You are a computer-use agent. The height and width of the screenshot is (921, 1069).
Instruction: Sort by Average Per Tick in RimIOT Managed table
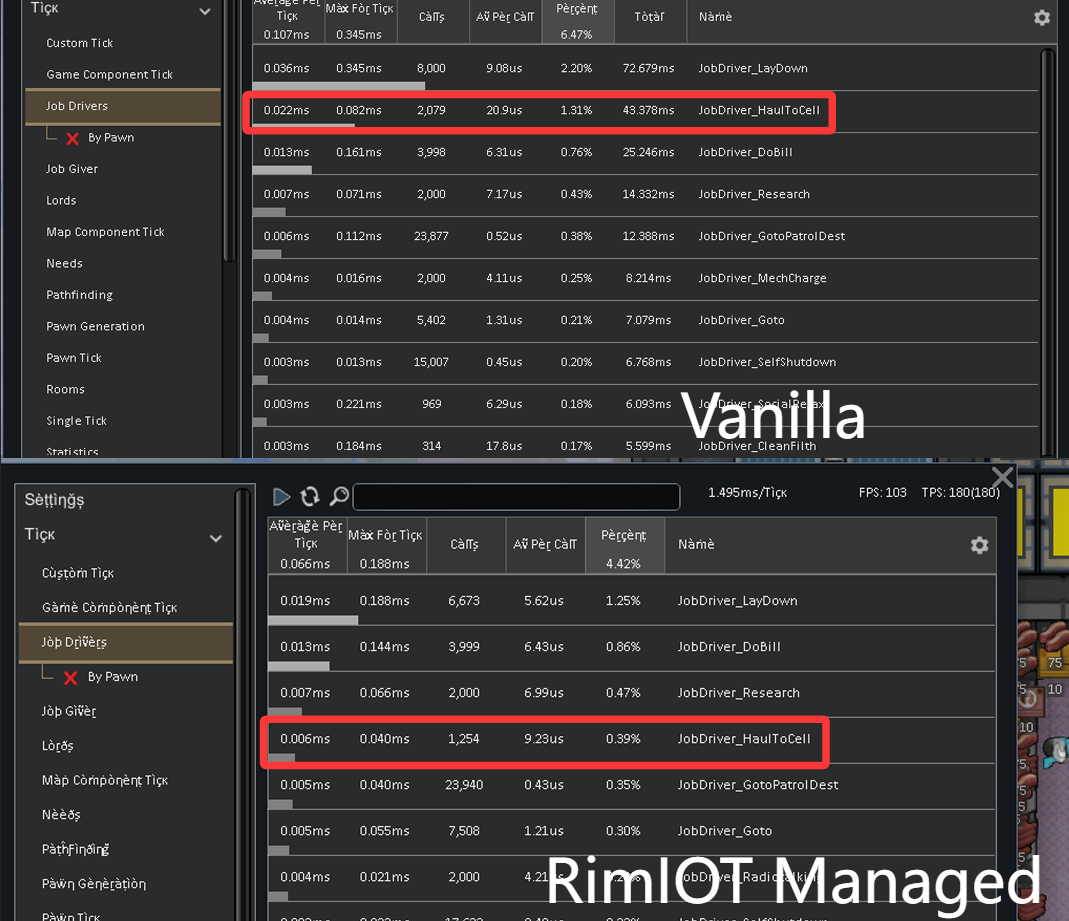click(306, 545)
